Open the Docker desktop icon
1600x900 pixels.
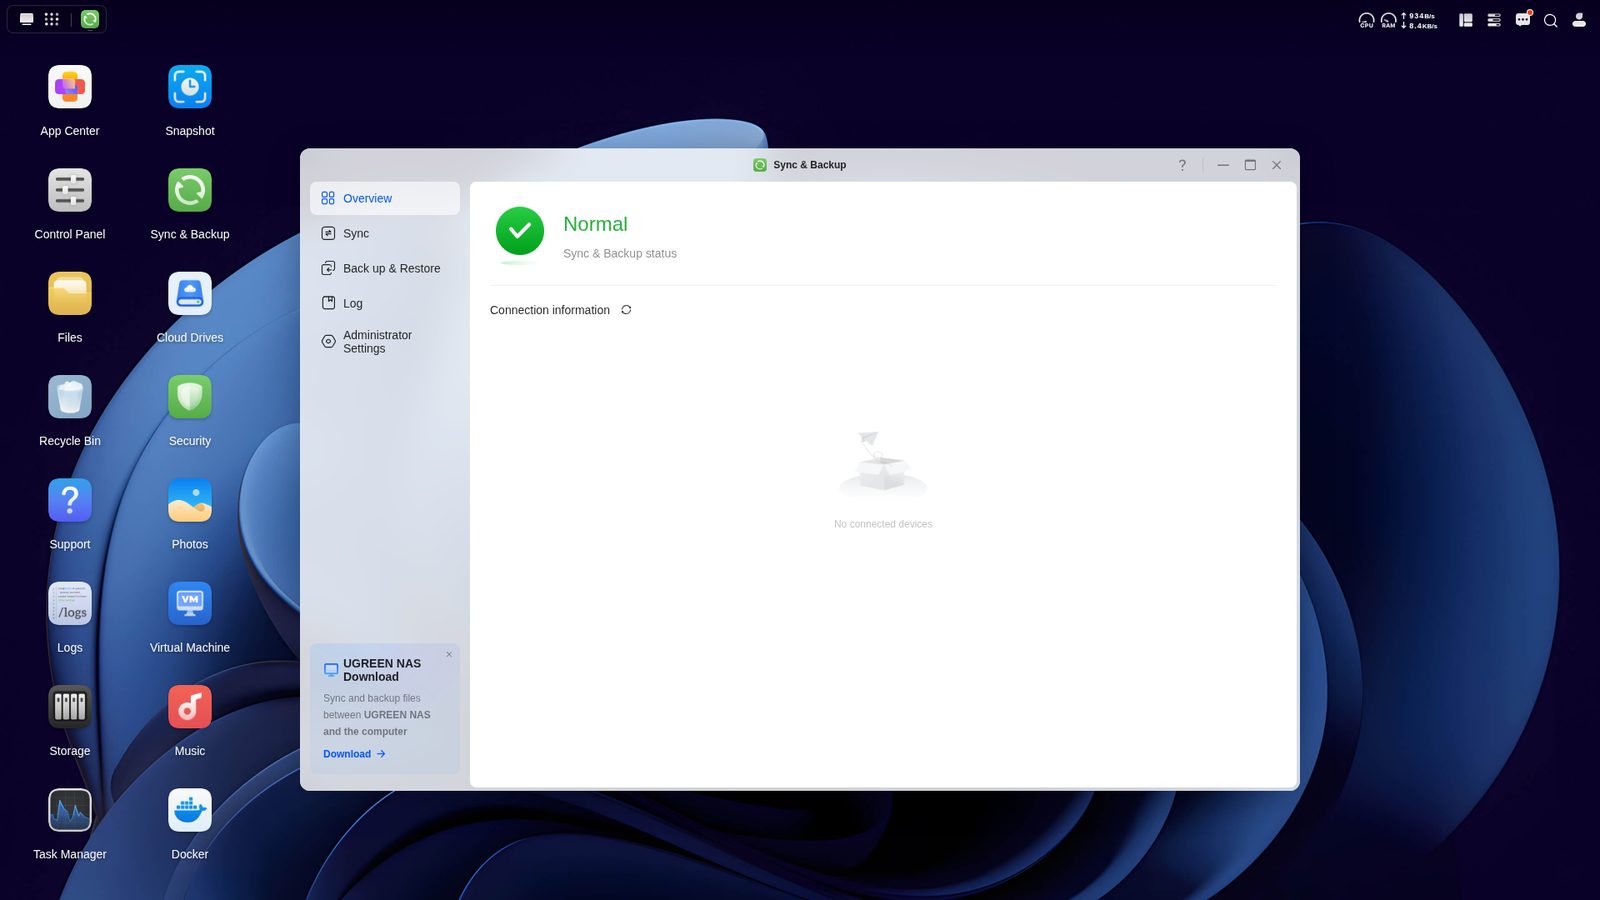(x=190, y=811)
